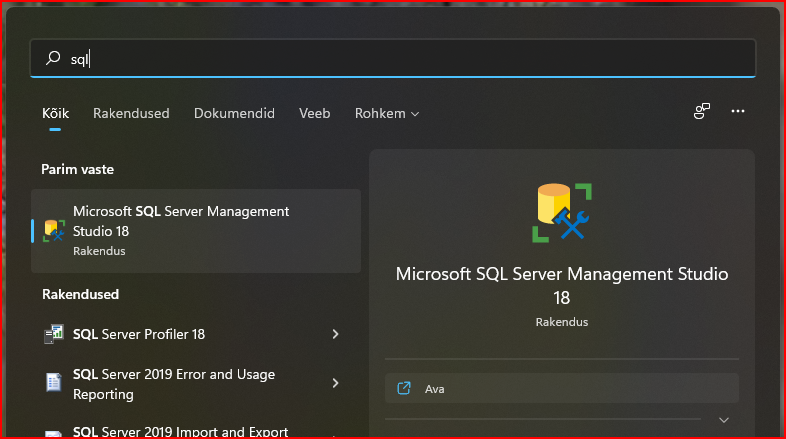
Task: Click the search magnifier icon
Action: [x=53, y=58]
